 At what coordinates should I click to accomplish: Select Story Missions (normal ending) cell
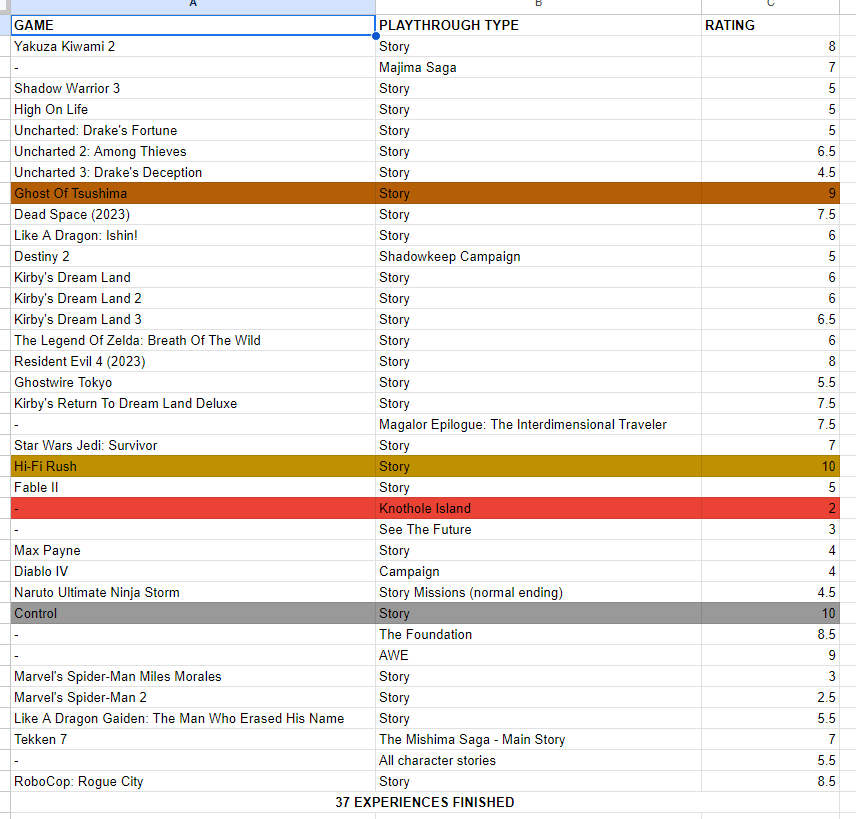tap(538, 593)
